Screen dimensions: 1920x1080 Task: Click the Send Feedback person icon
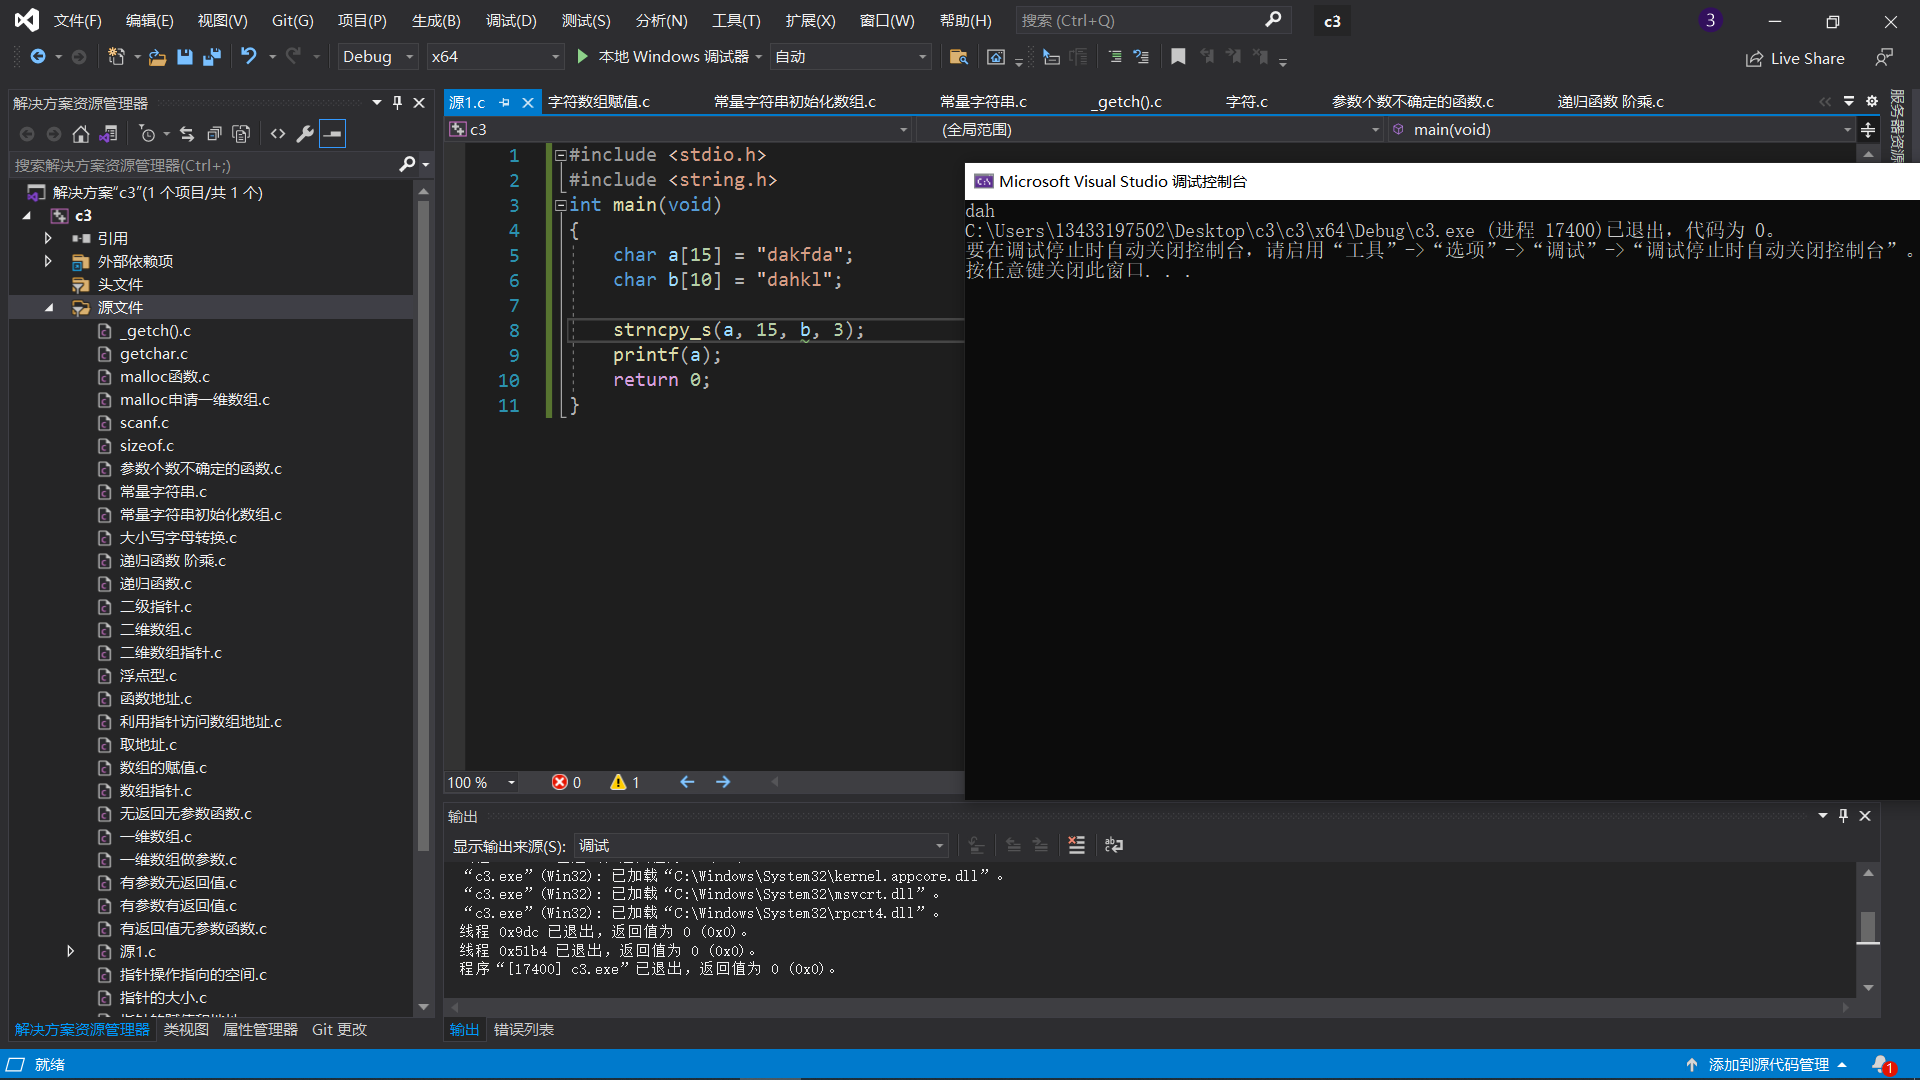[1884, 58]
